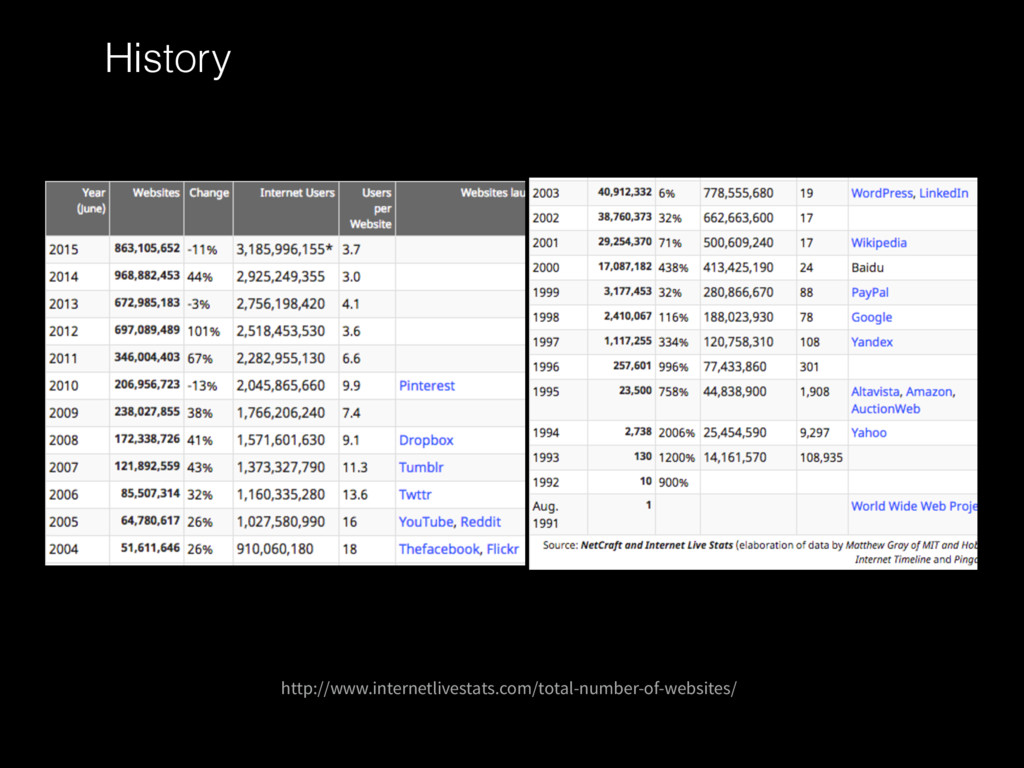Click the Google link in 1998 row

[871, 317]
